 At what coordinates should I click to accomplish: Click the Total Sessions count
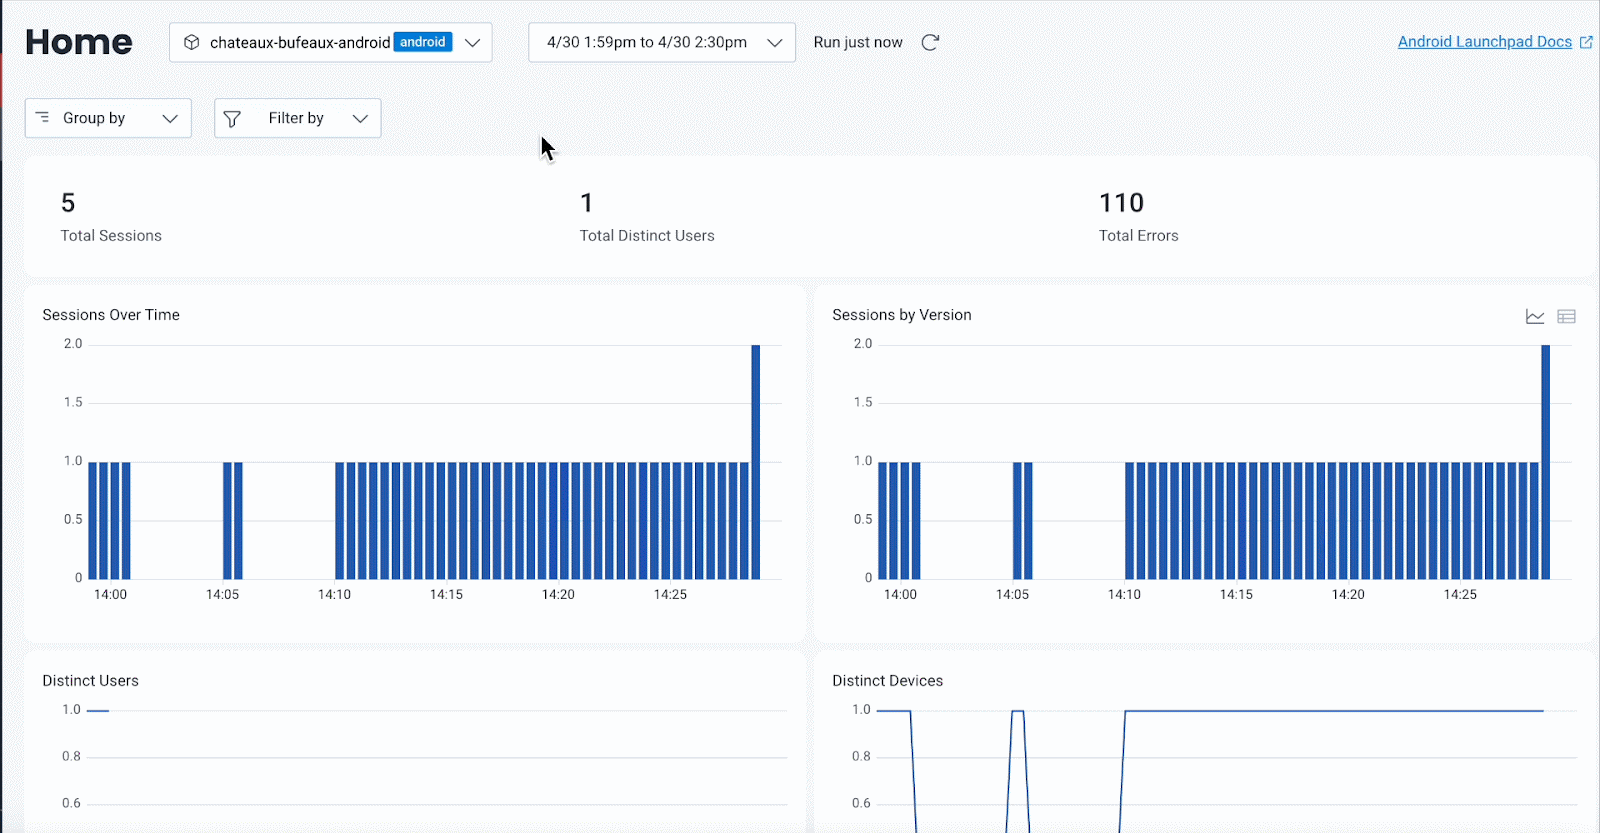68,203
